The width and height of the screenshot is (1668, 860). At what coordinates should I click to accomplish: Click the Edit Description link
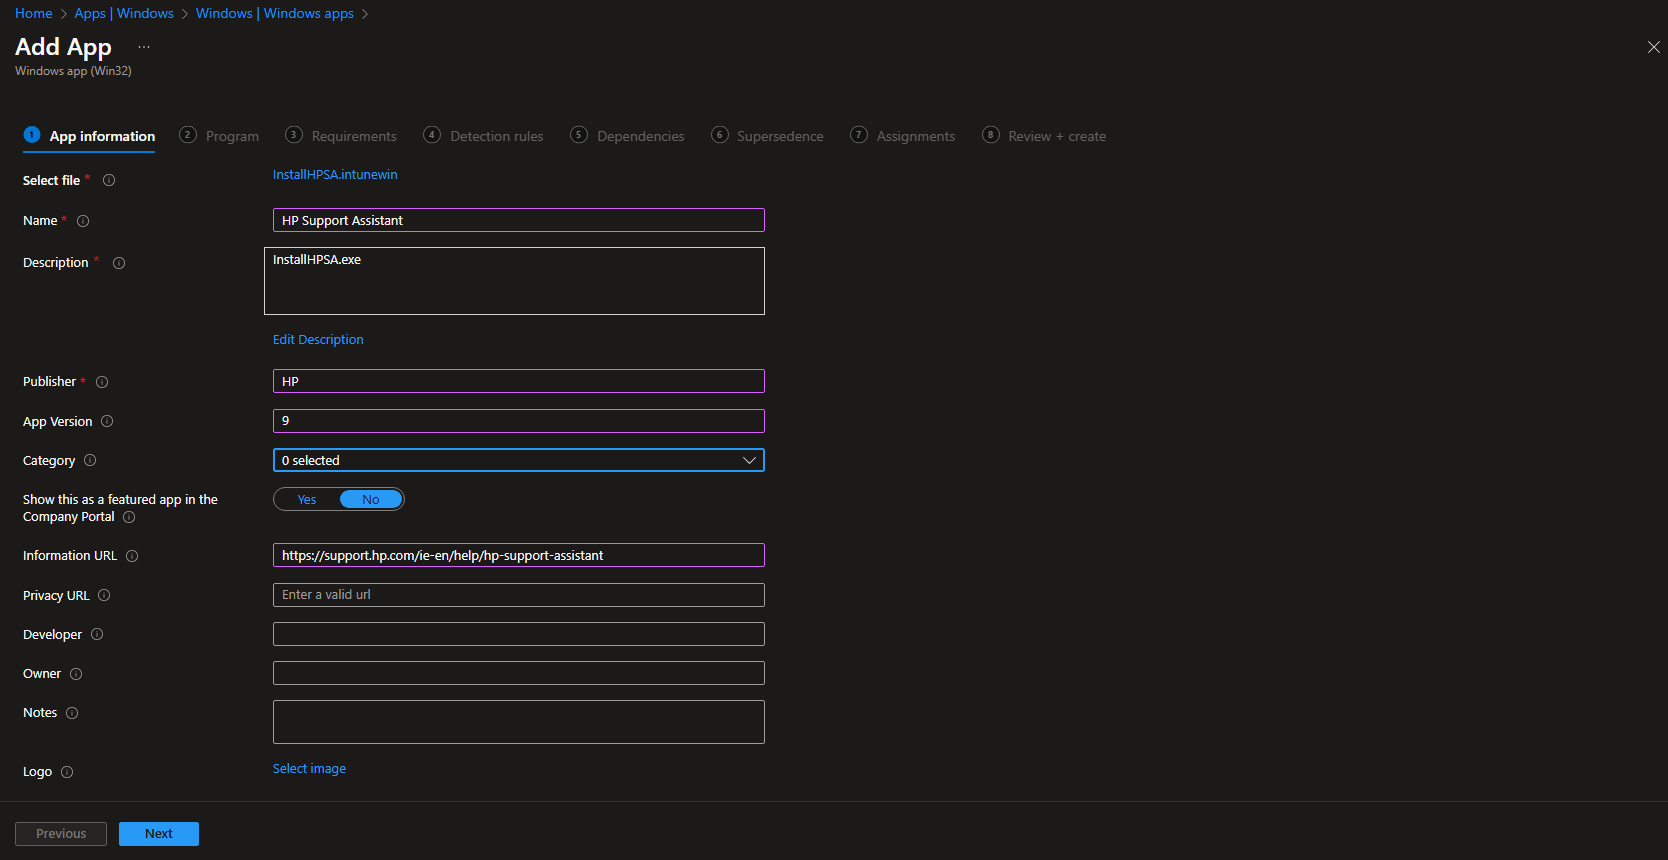(318, 340)
